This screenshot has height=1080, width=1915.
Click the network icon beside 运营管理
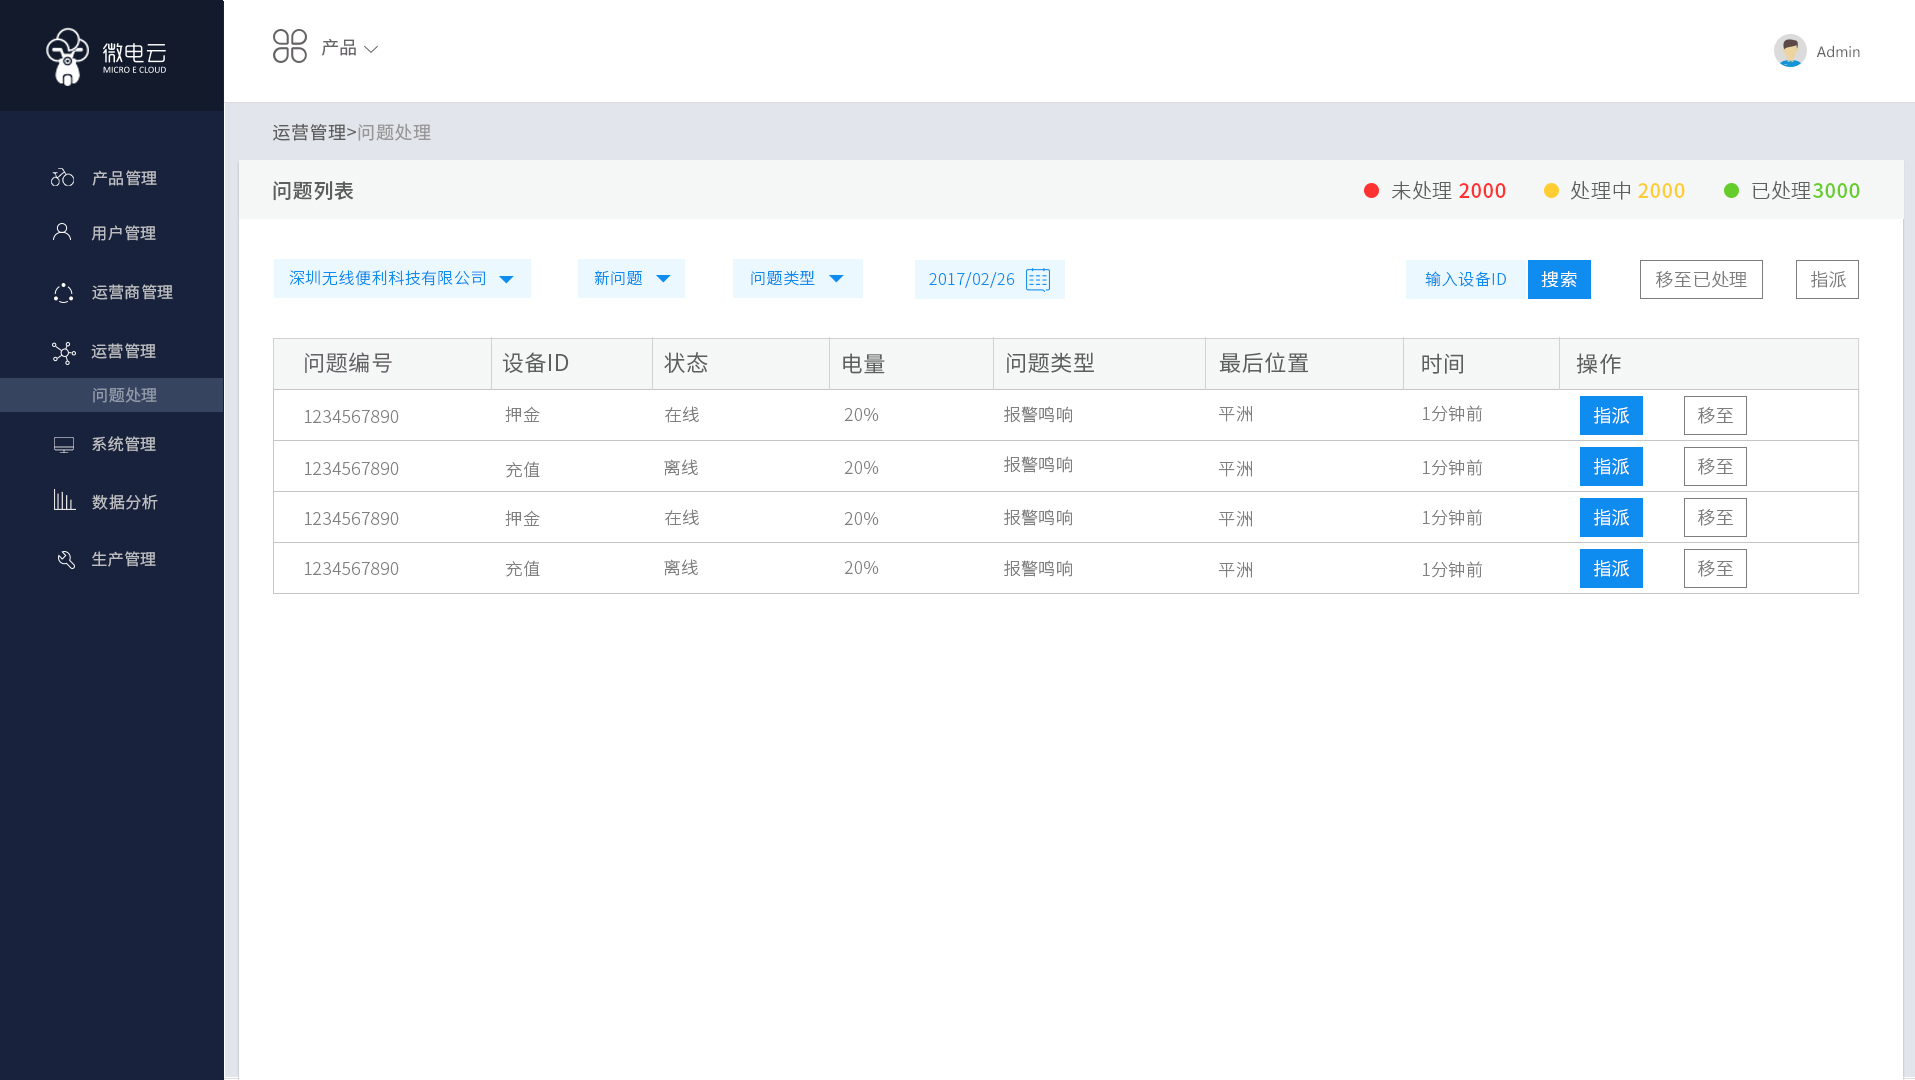pyautogui.click(x=63, y=352)
